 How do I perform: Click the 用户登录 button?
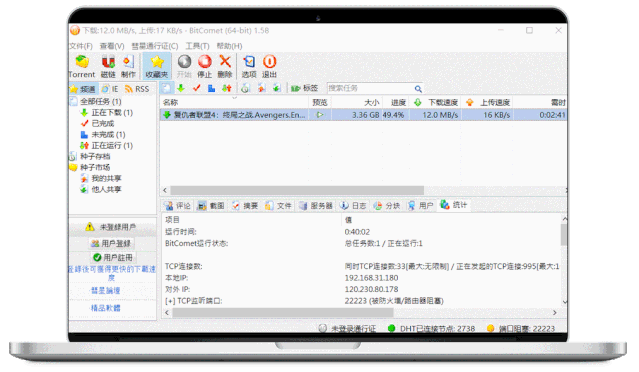(x=111, y=244)
